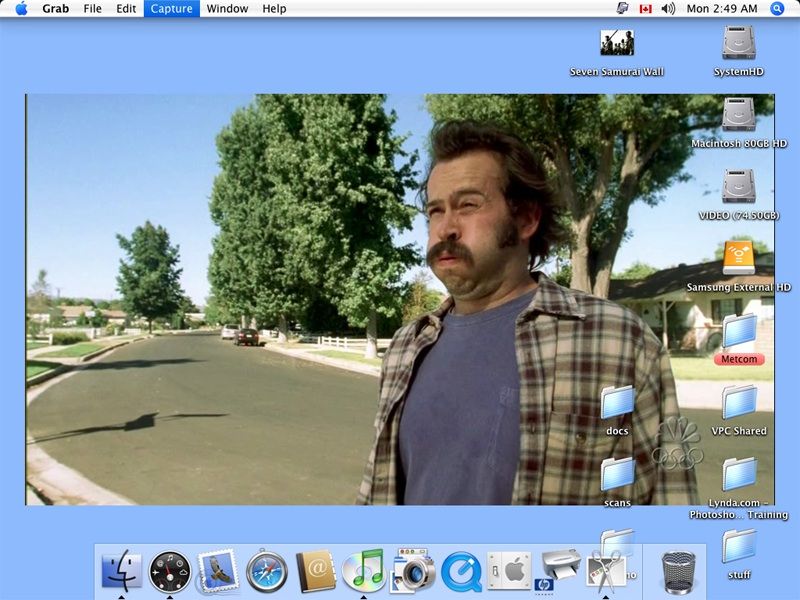Select the scans folder on desktop
800x600 pixels.
click(617, 474)
